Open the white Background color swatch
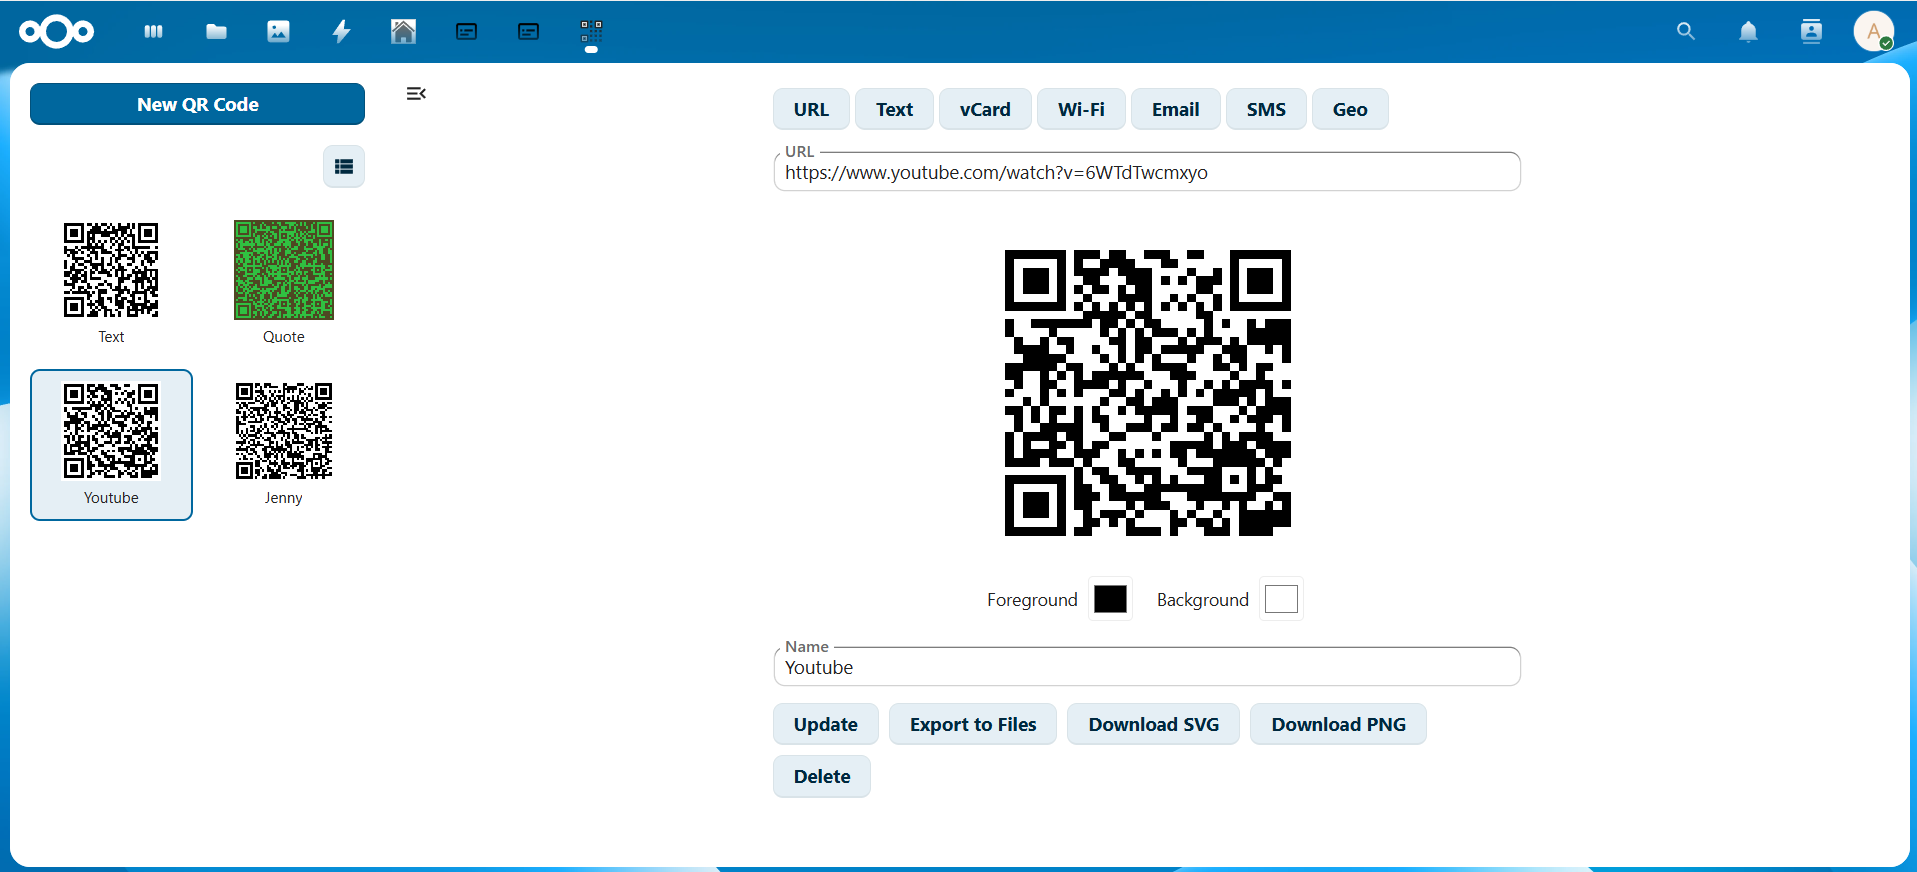The image size is (1917, 872). coord(1281,599)
